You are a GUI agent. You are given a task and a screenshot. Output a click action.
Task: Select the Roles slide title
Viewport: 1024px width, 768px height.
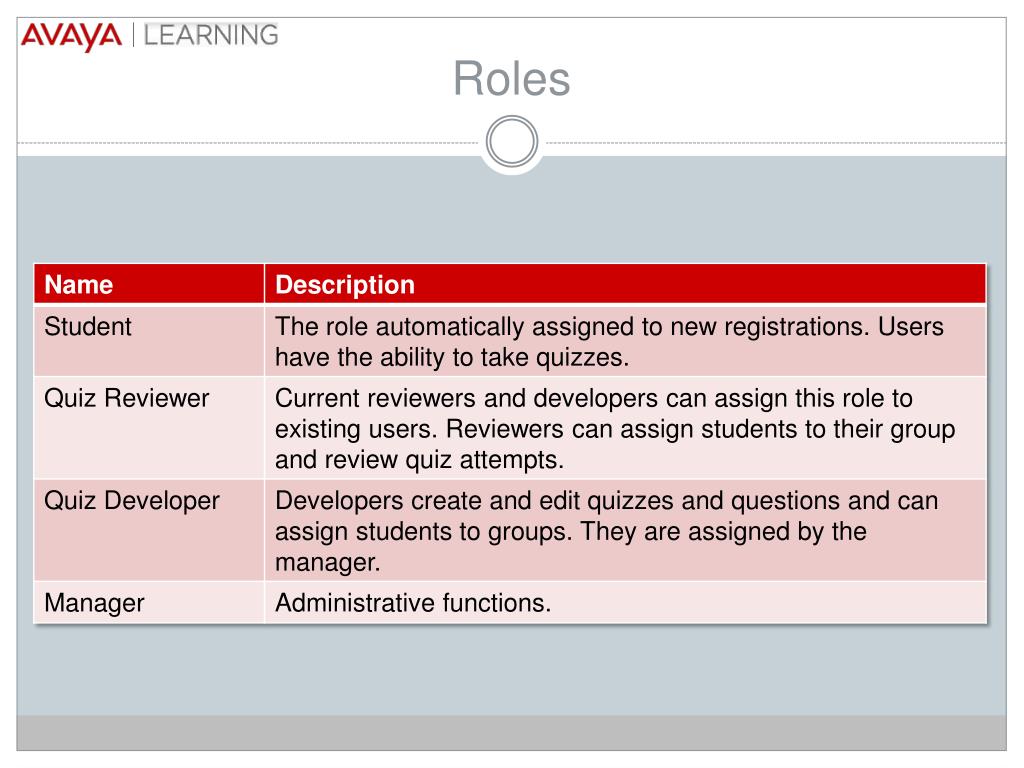(512, 79)
